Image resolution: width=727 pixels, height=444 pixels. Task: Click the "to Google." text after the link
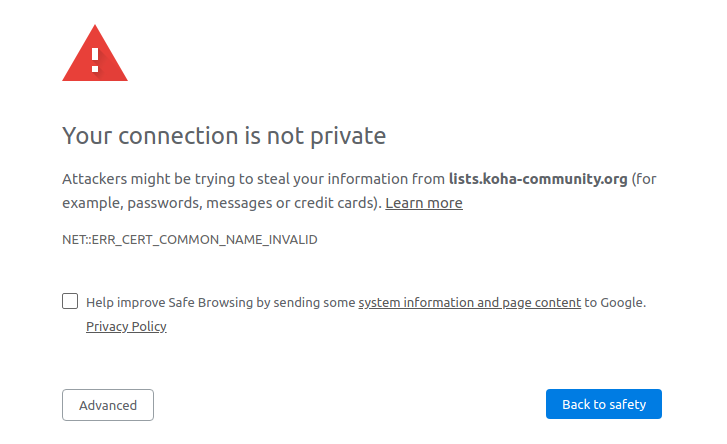tap(615, 302)
